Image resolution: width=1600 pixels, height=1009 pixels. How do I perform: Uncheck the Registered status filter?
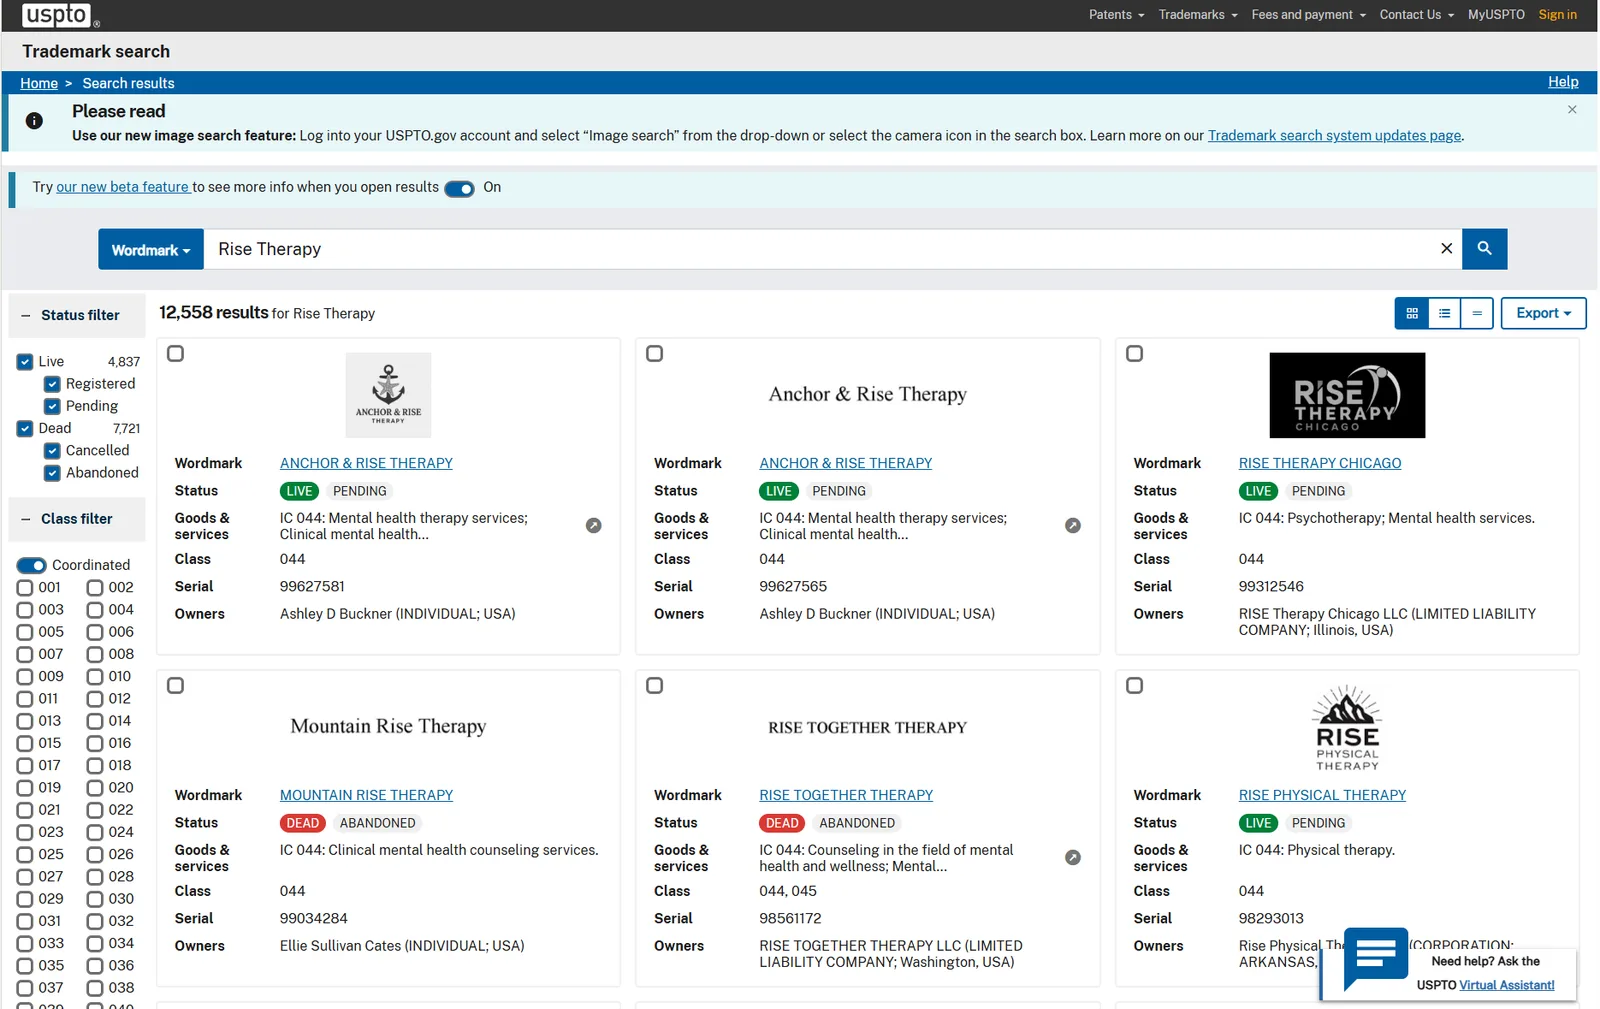point(52,384)
